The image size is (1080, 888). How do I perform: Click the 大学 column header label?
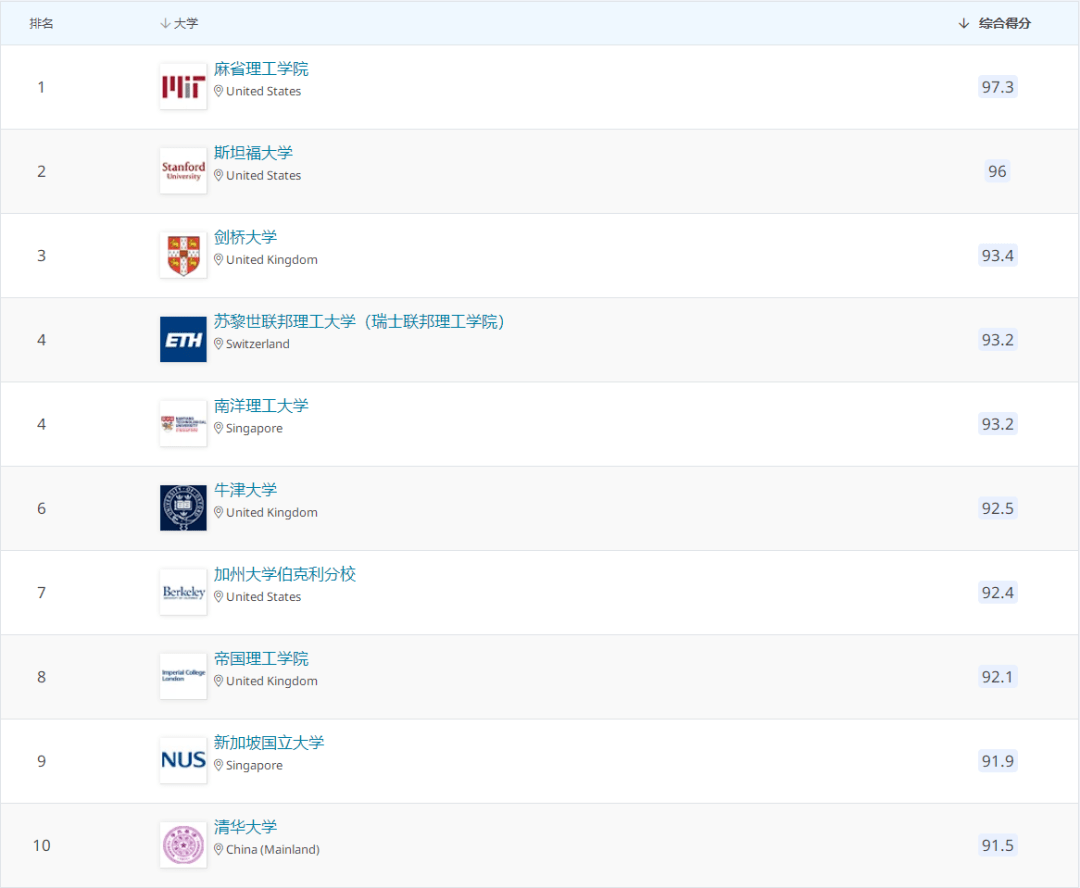(186, 23)
